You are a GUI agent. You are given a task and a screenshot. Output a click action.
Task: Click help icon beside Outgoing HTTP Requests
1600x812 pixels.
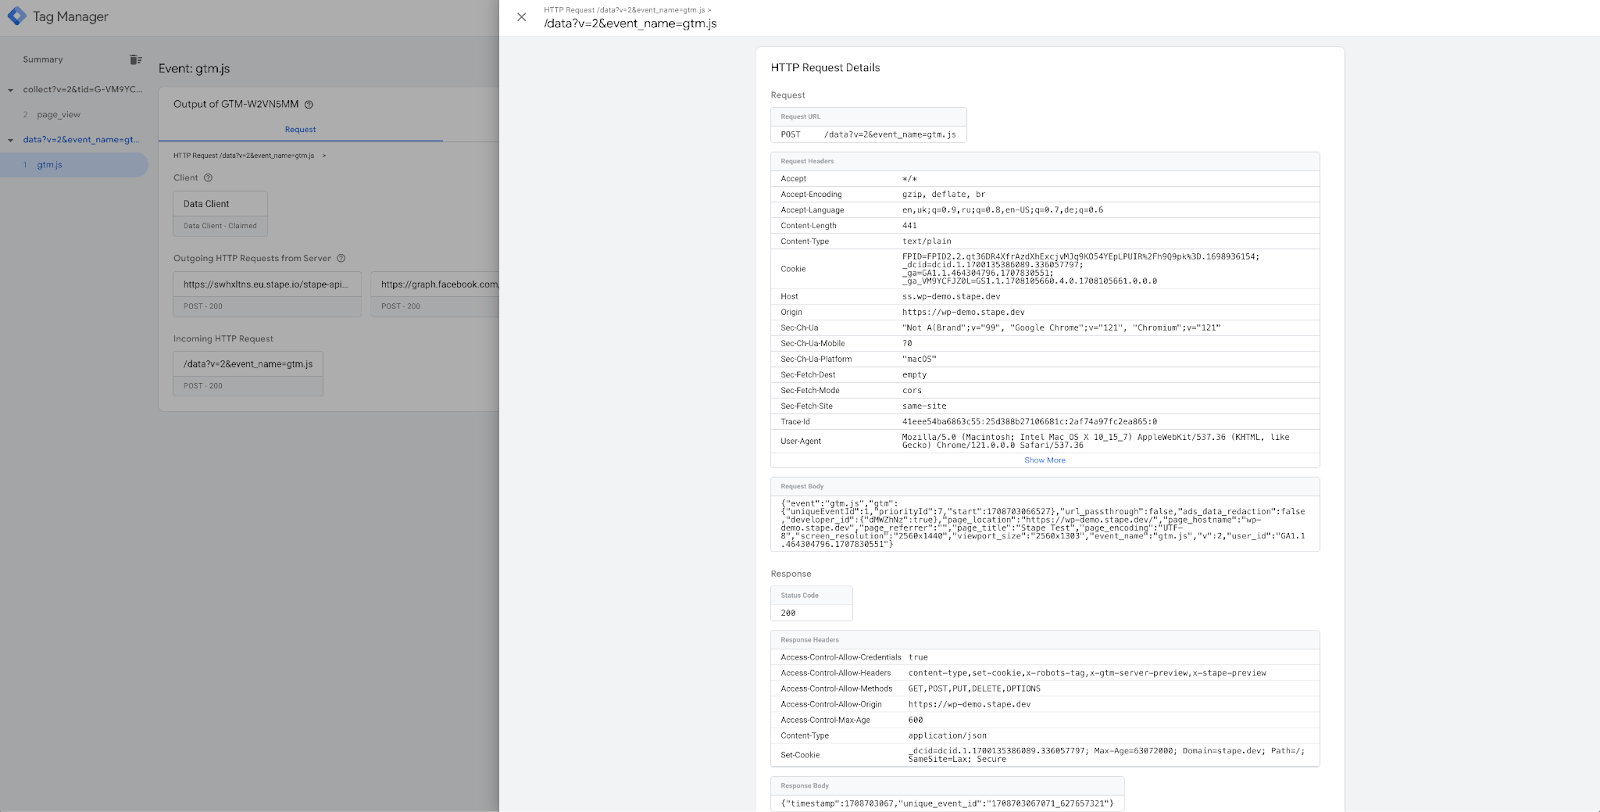(x=341, y=258)
